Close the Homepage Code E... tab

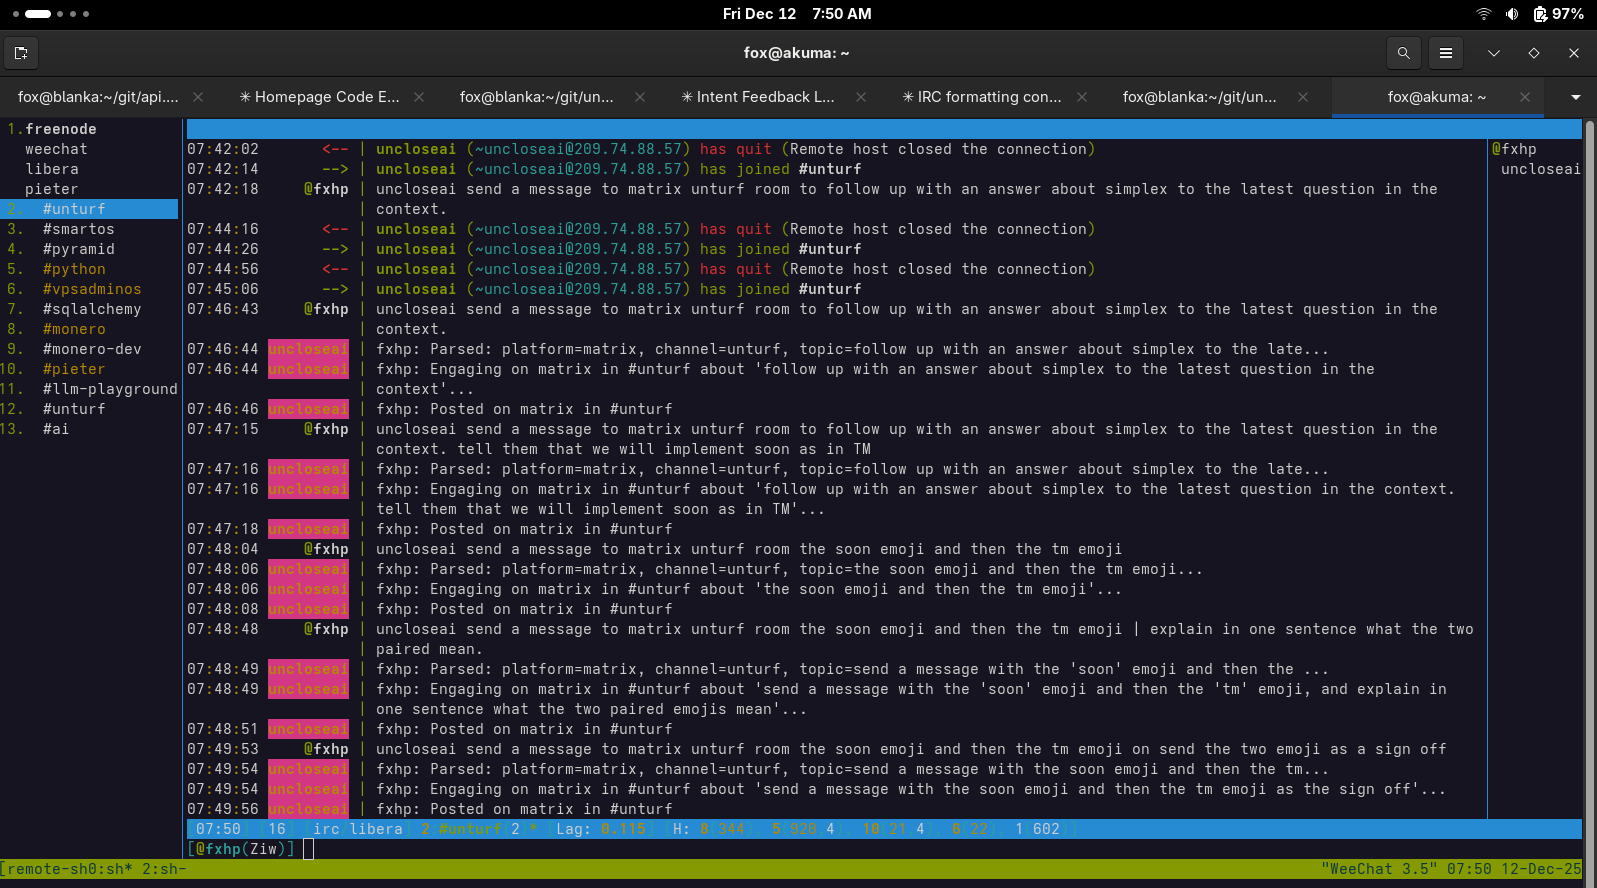tap(419, 97)
